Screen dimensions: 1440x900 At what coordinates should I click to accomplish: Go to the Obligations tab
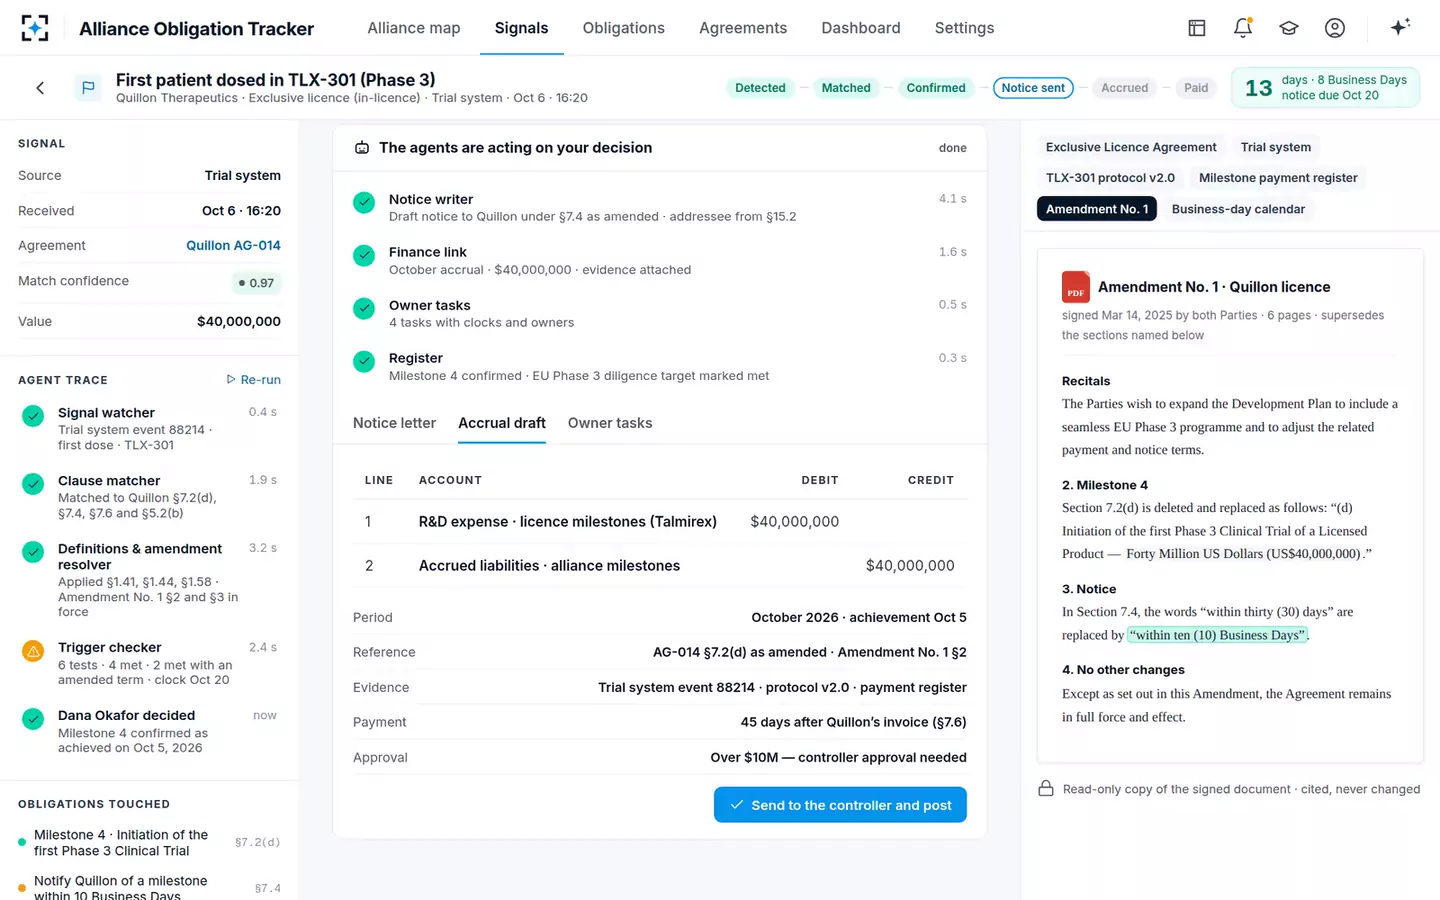click(623, 28)
